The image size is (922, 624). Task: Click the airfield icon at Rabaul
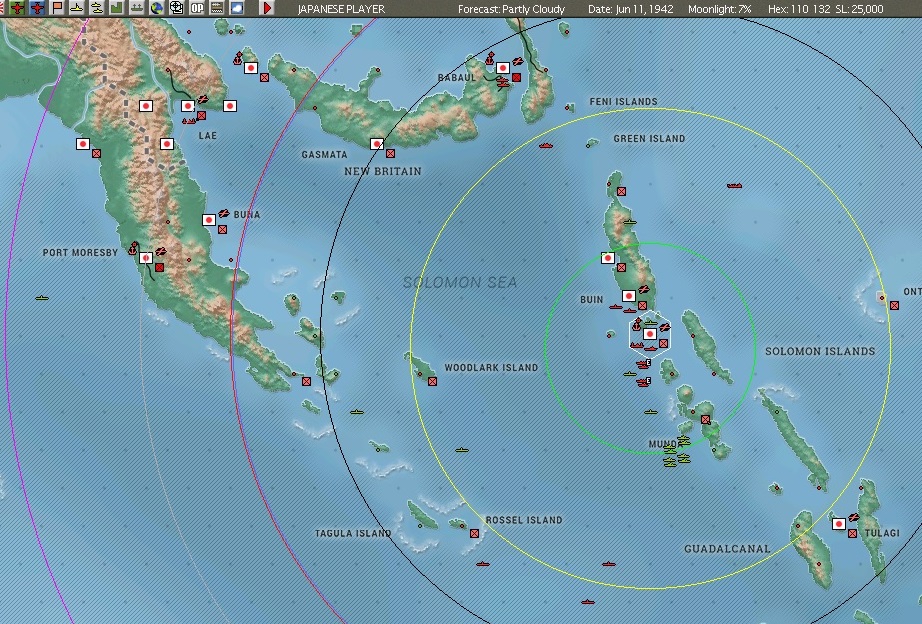[517, 61]
